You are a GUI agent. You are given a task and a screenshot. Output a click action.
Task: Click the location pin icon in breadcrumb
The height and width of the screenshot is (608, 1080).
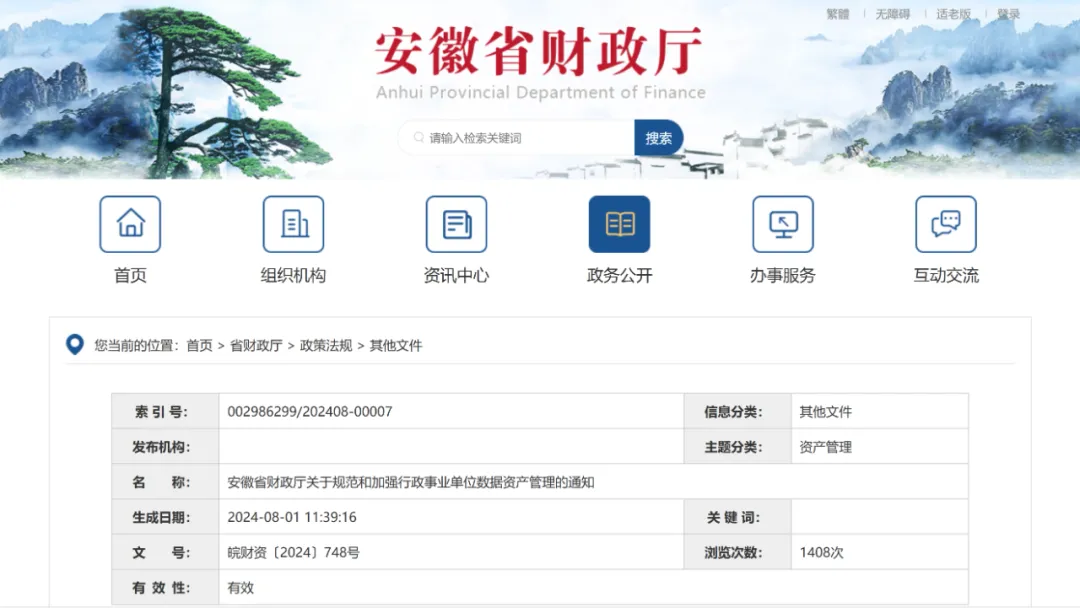pyautogui.click(x=74, y=345)
